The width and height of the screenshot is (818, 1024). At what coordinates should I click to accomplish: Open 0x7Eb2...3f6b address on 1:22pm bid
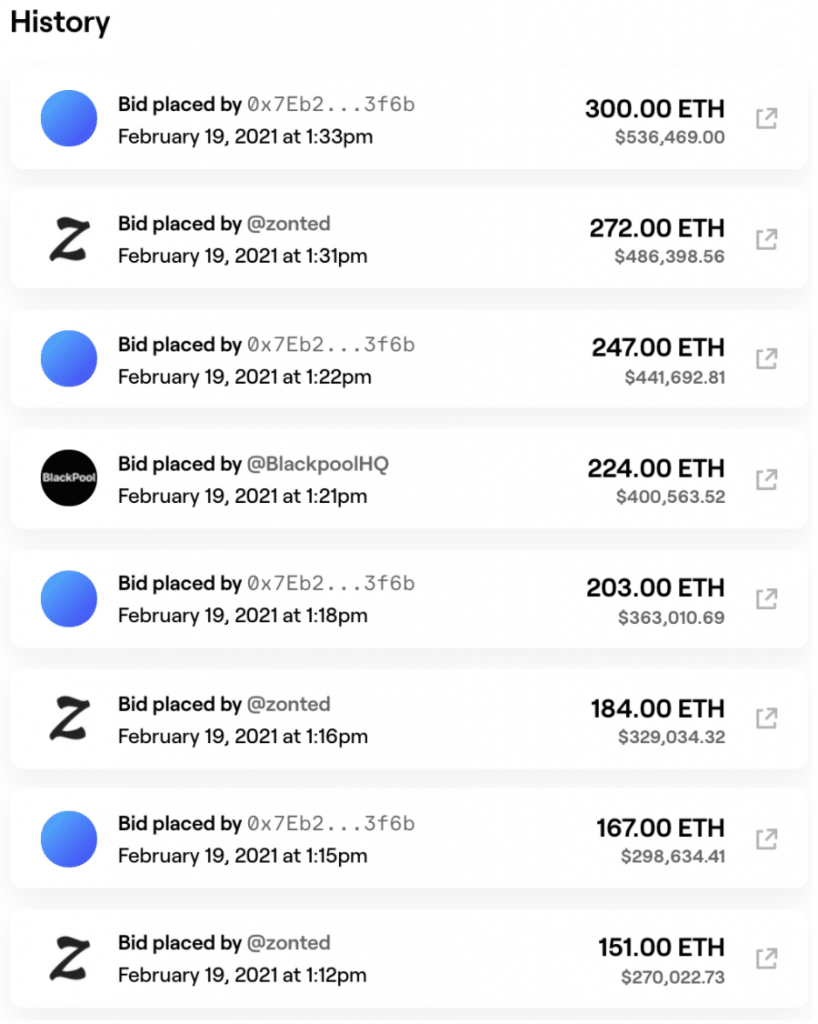[x=330, y=345]
